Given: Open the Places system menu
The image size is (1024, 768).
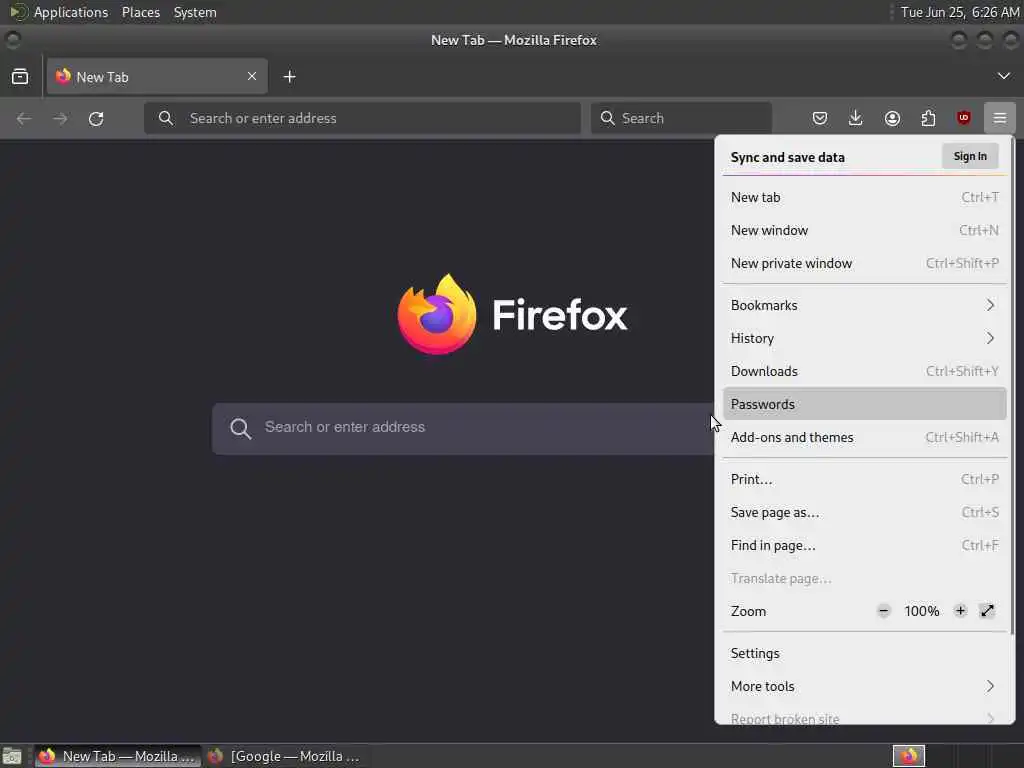Looking at the screenshot, I should [141, 12].
